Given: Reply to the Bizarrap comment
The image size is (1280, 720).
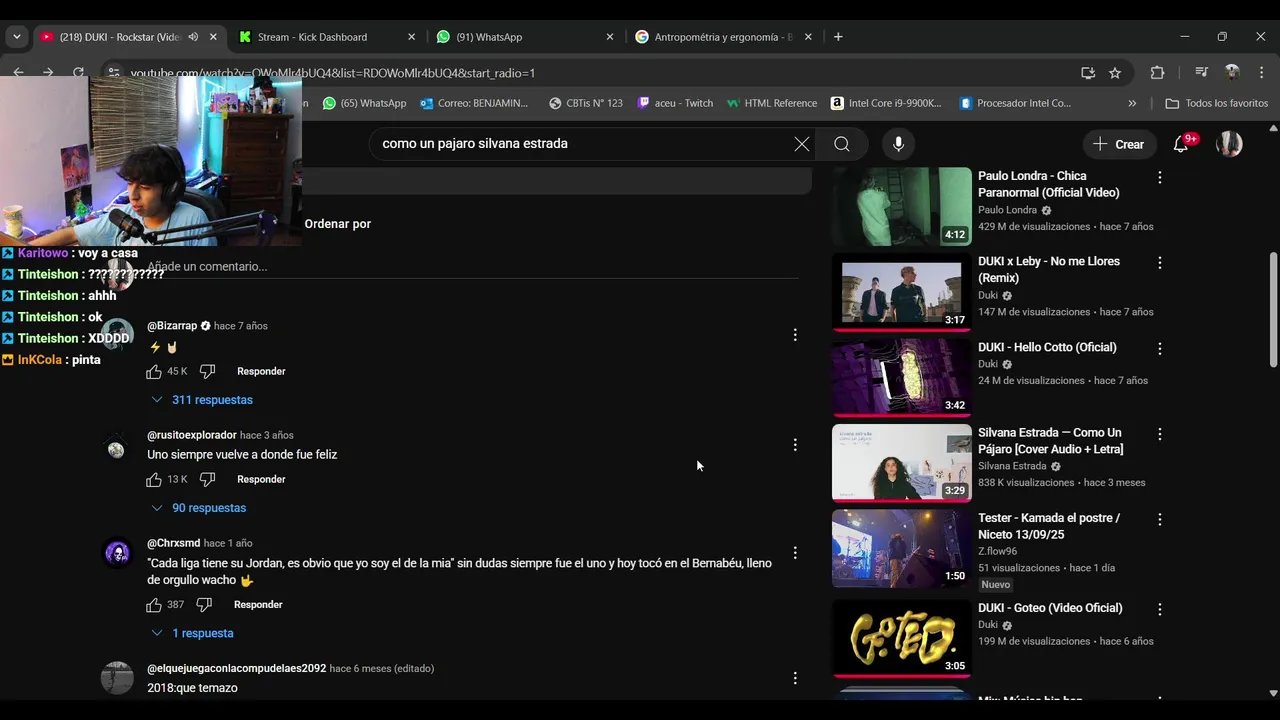Looking at the screenshot, I should pos(261,371).
